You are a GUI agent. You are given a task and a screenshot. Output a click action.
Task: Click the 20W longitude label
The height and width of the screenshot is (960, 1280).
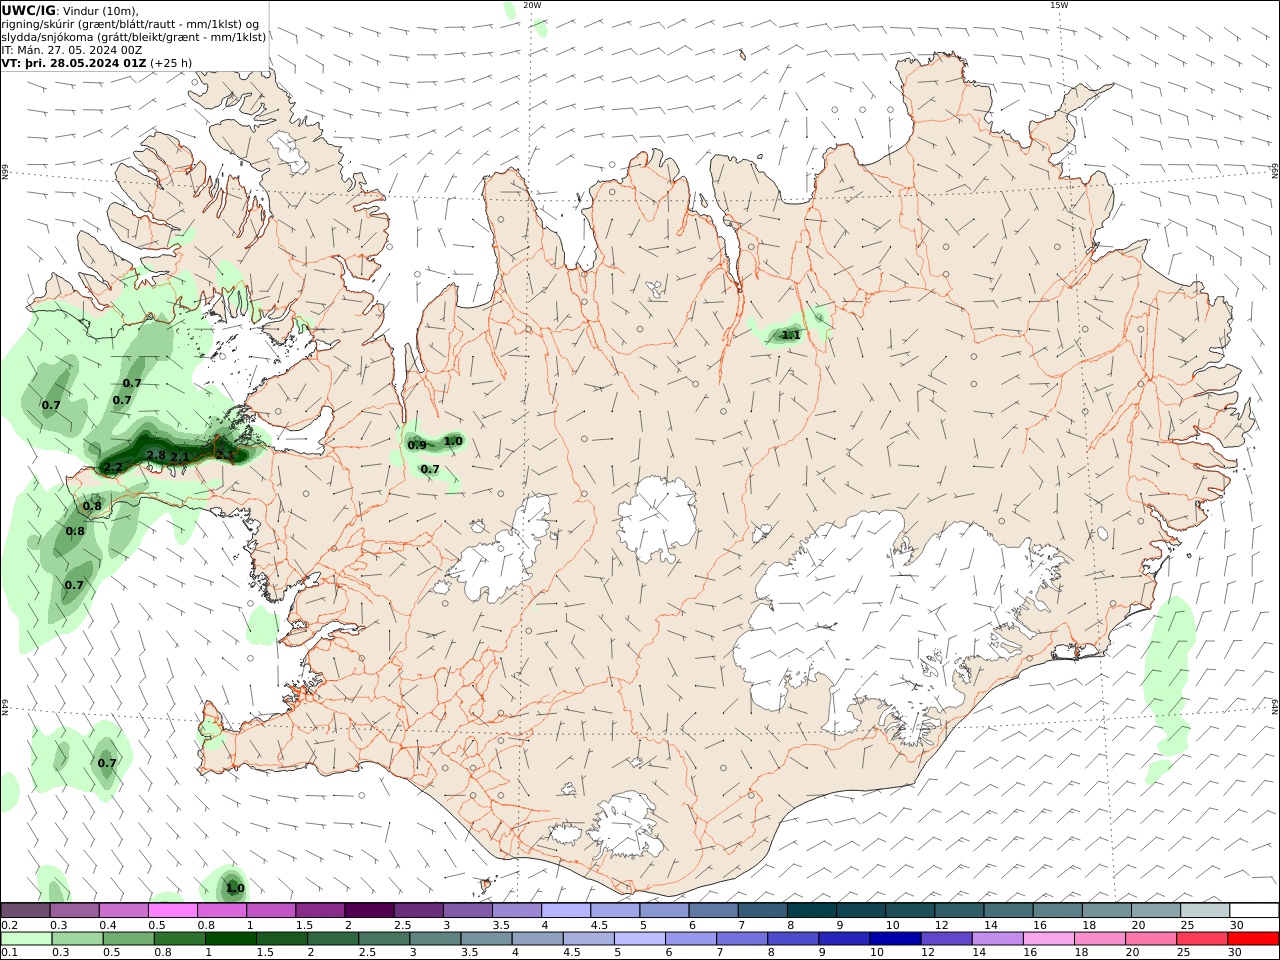pos(532,5)
